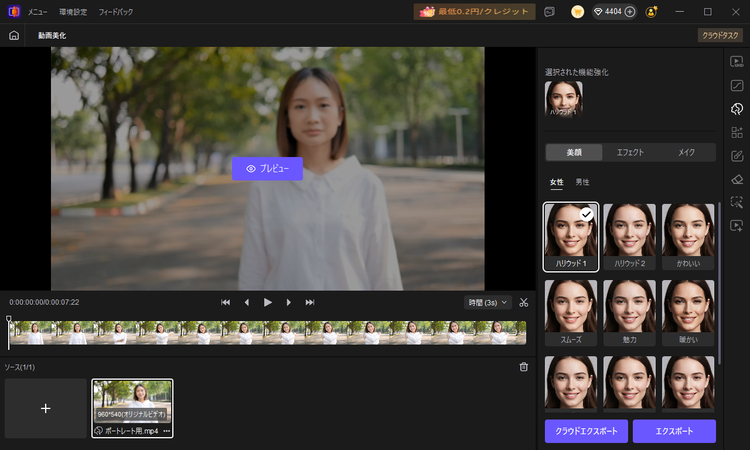Click the 動画美化 breadcrumb label
750x450 pixels.
pos(52,35)
